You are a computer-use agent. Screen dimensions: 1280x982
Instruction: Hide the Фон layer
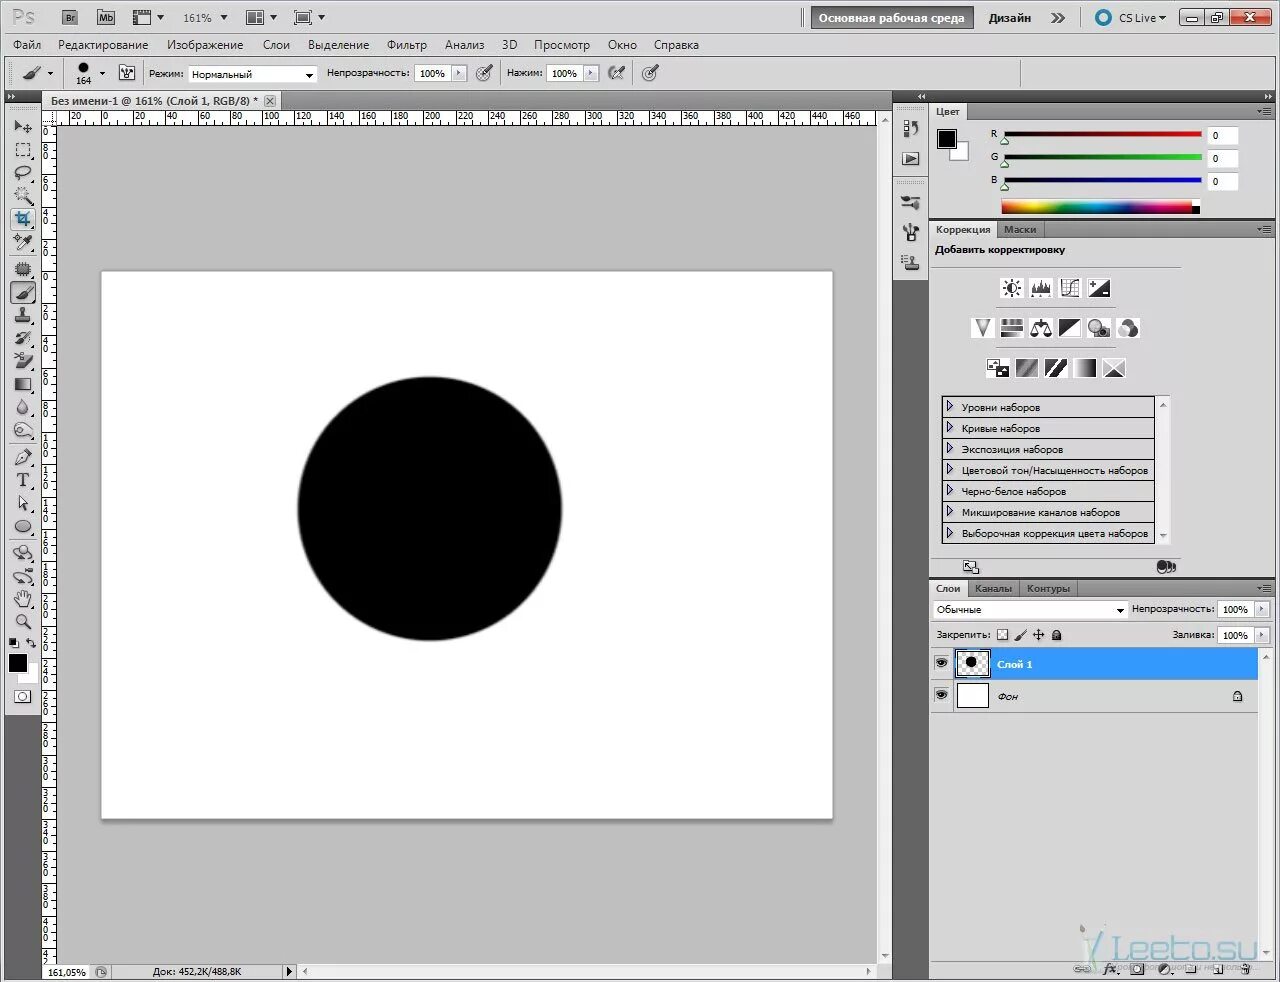click(x=941, y=696)
